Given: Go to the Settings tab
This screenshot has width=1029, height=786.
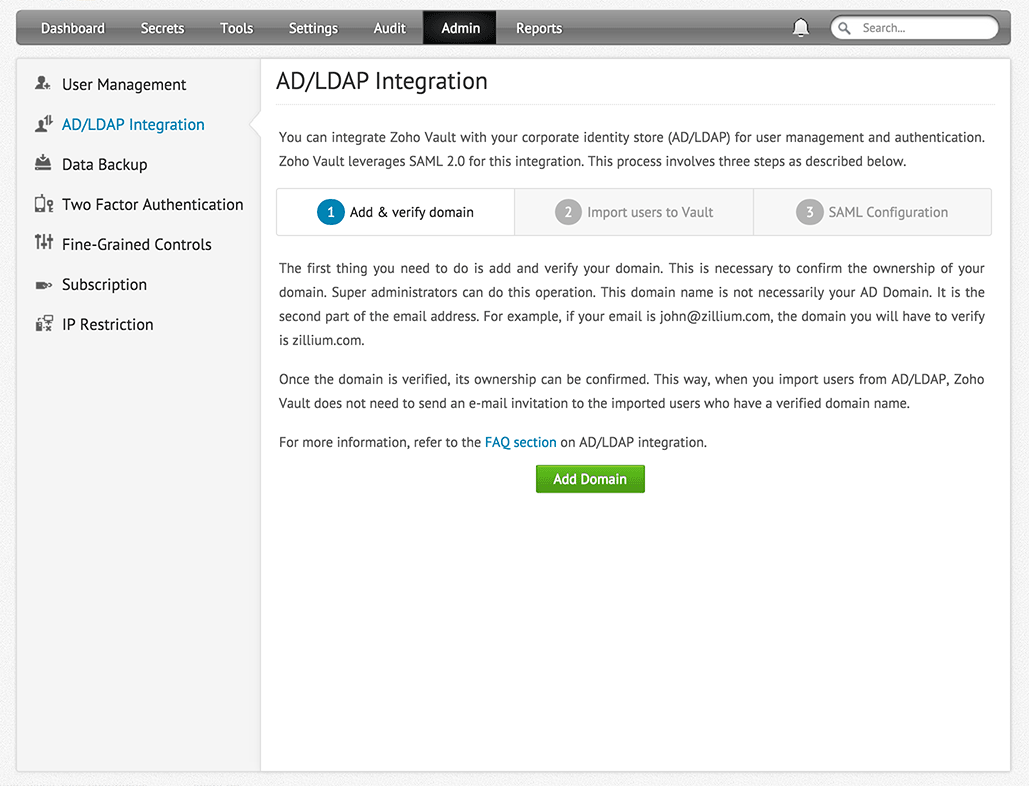Looking at the screenshot, I should (313, 28).
